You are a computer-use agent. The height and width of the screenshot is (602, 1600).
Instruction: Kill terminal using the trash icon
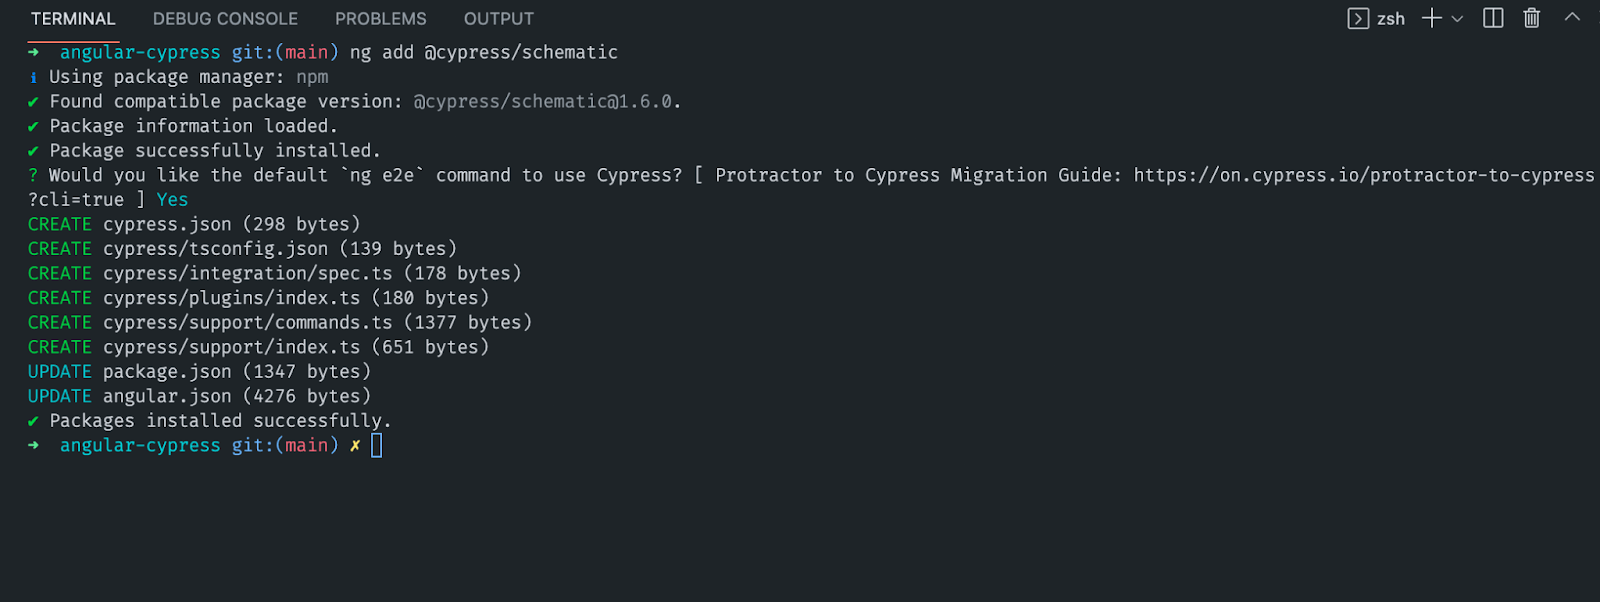pyautogui.click(x=1531, y=18)
